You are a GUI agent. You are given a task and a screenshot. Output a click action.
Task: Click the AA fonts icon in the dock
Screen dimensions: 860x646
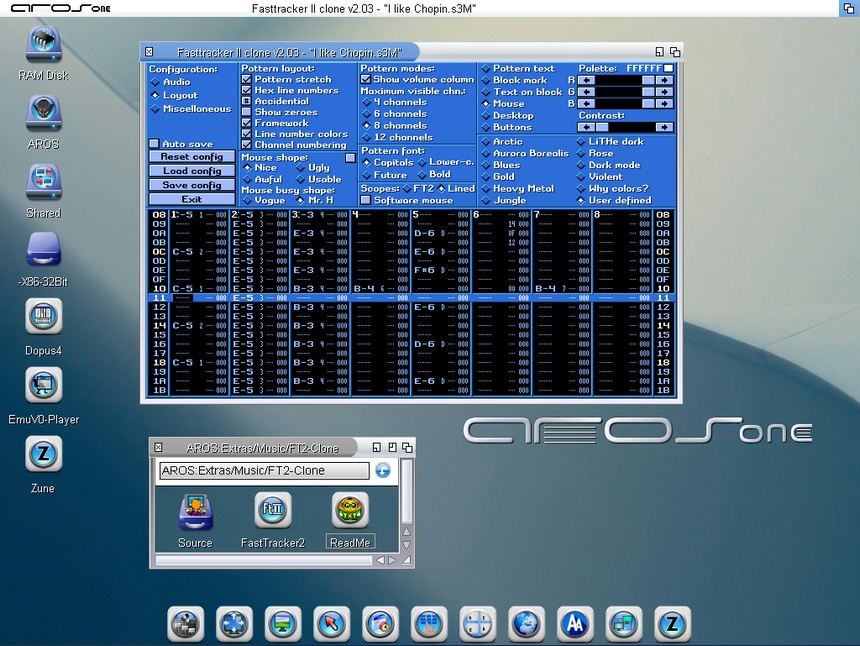(574, 624)
